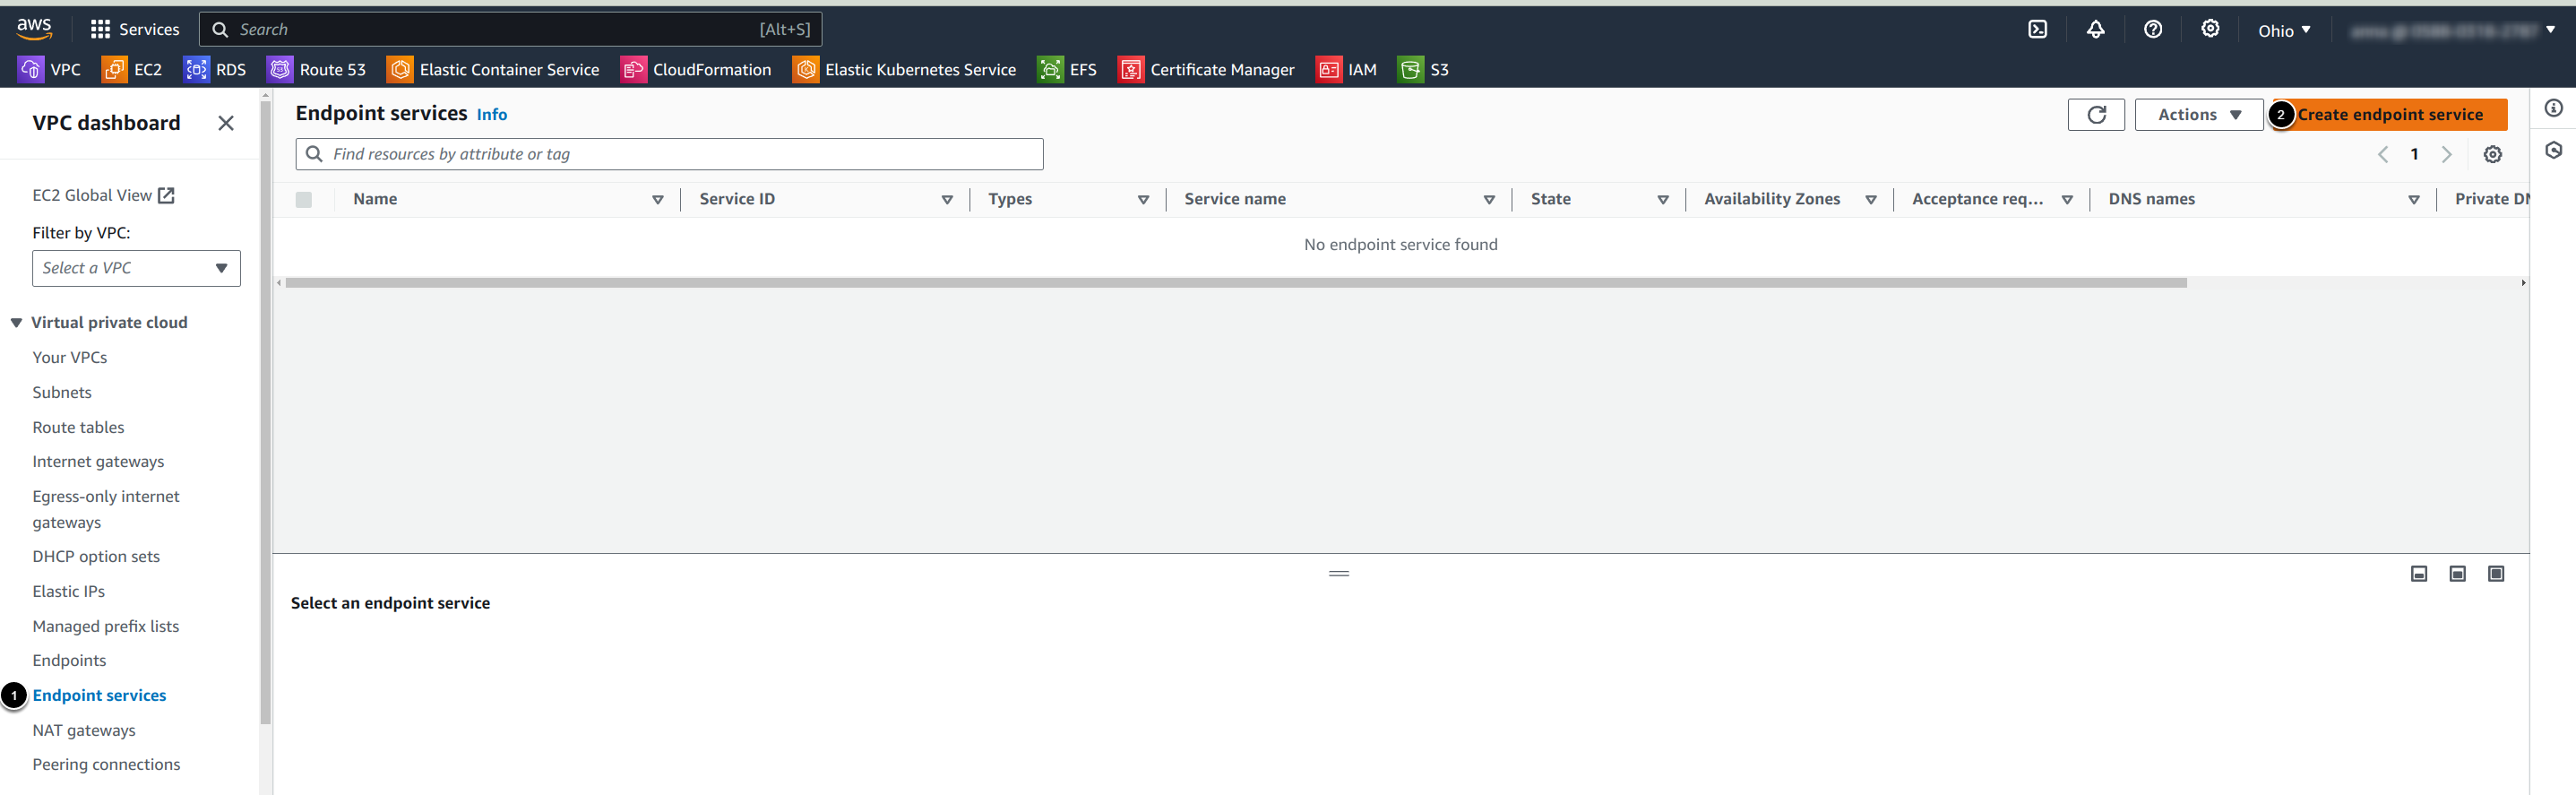Open Endpoints in sidebar
The height and width of the screenshot is (795, 2576).
coord(69,661)
